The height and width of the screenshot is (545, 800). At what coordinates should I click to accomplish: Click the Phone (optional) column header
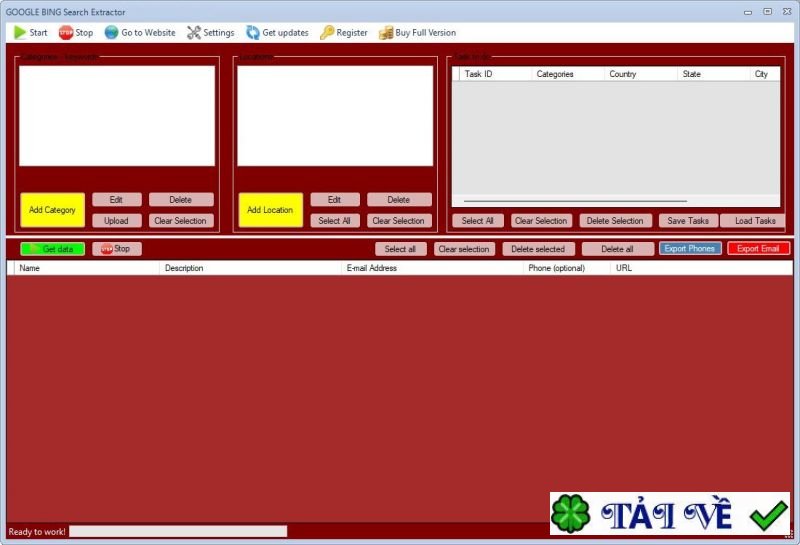pos(567,268)
